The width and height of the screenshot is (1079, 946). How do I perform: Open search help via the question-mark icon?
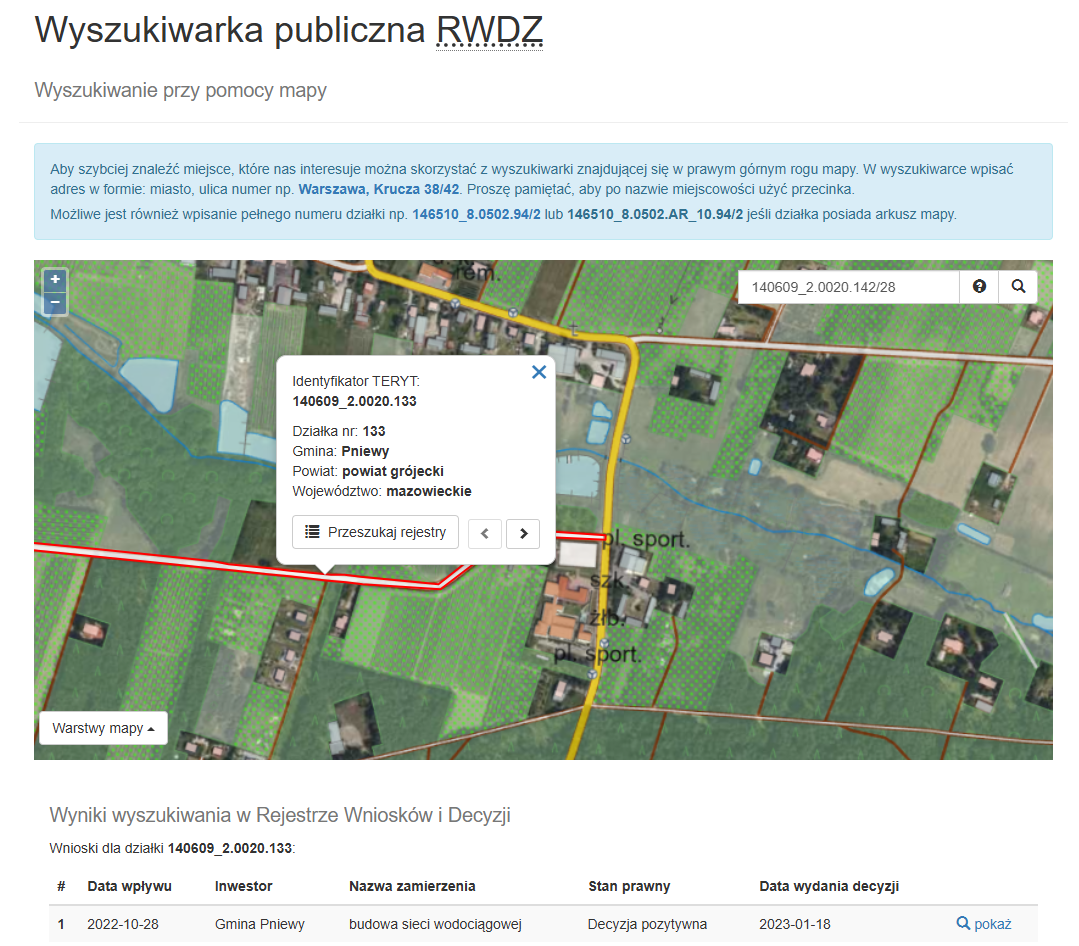tap(979, 287)
